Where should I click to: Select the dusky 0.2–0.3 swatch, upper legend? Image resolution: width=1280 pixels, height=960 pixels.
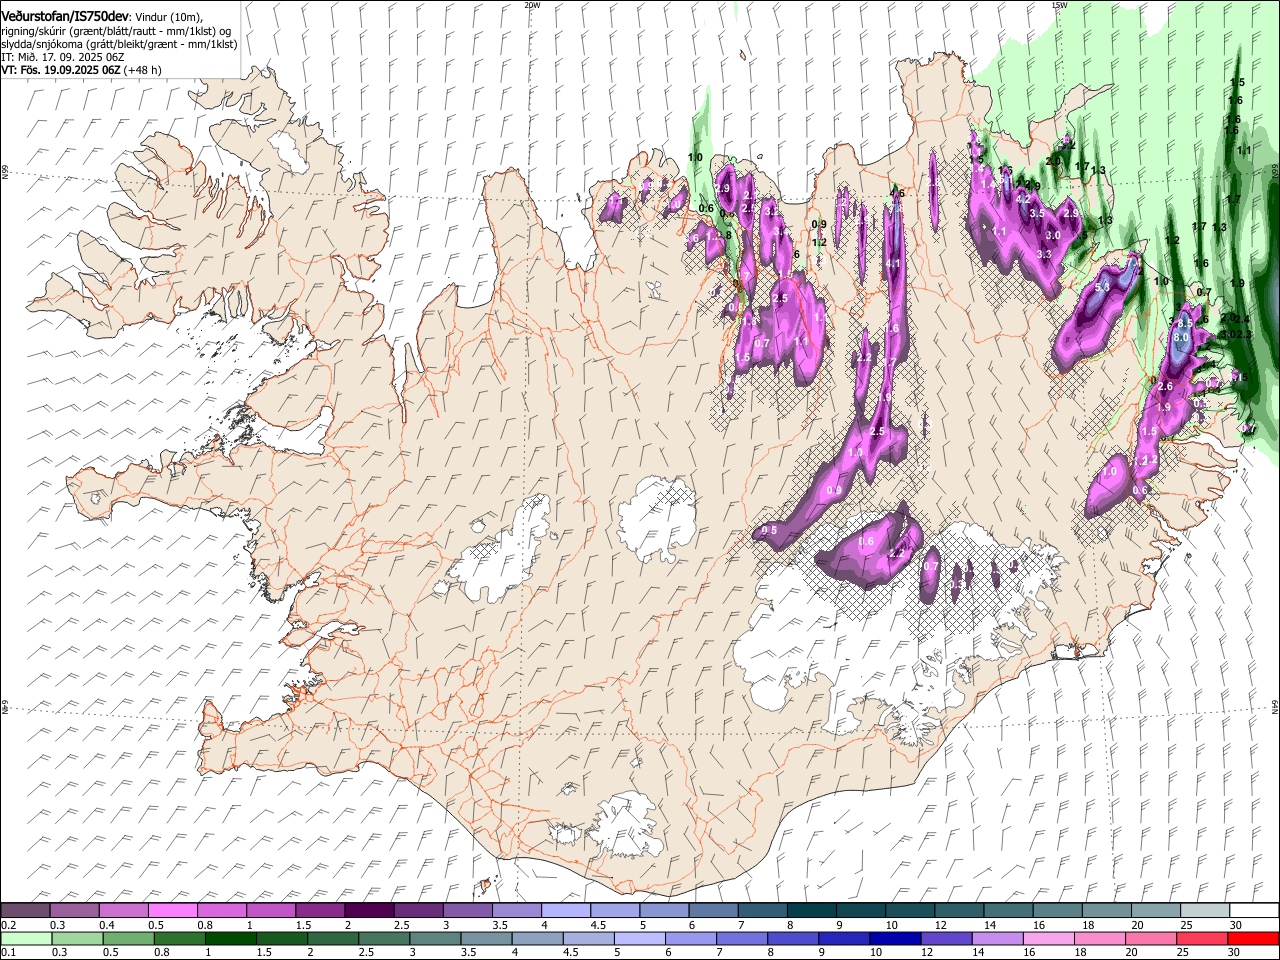[25, 910]
